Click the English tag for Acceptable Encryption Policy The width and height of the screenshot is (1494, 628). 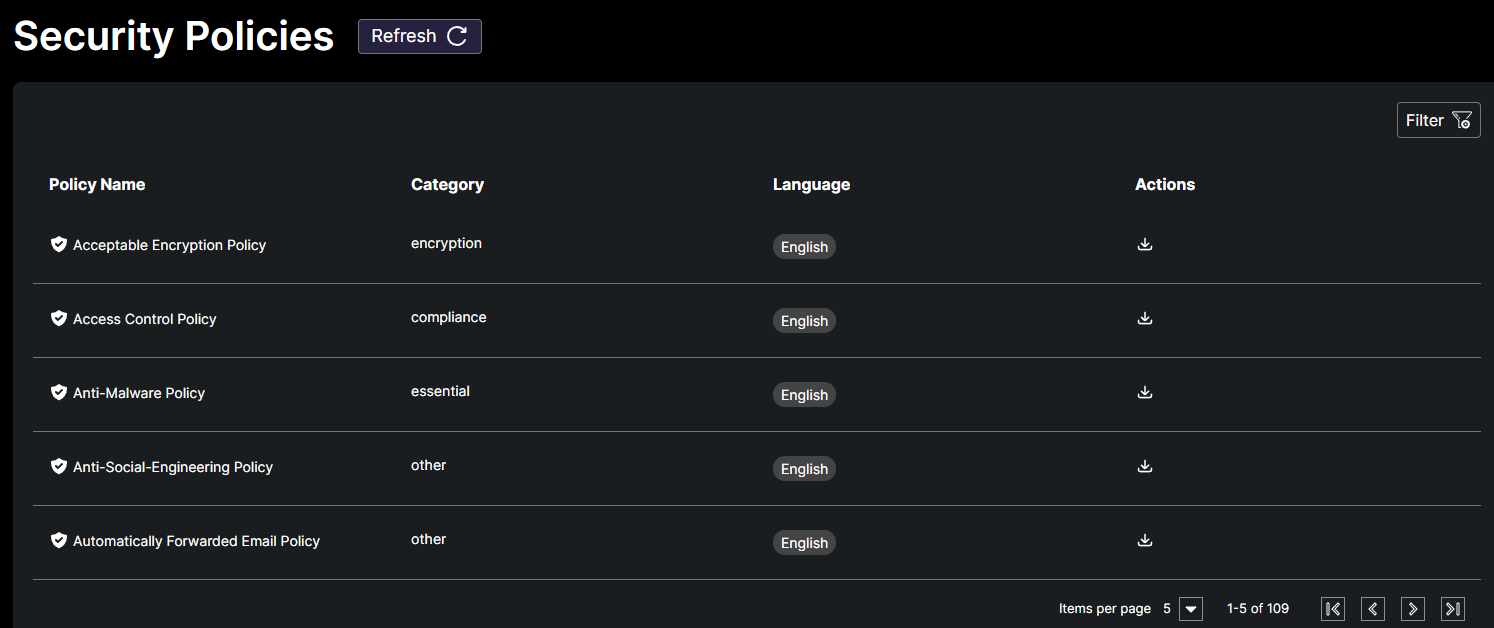pyautogui.click(x=804, y=247)
